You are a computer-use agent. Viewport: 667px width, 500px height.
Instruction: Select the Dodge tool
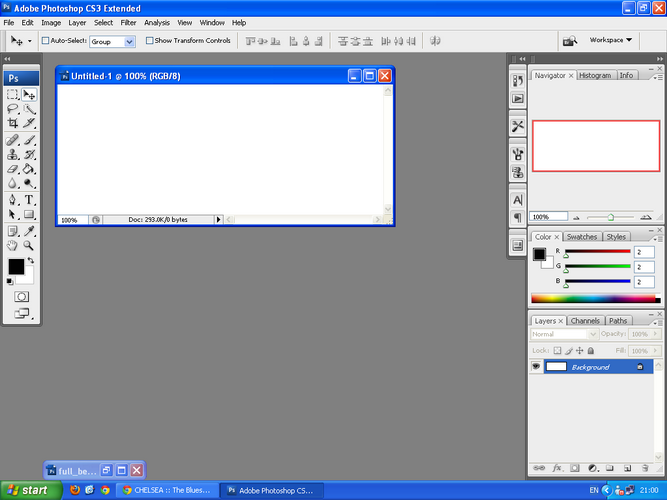(x=29, y=183)
